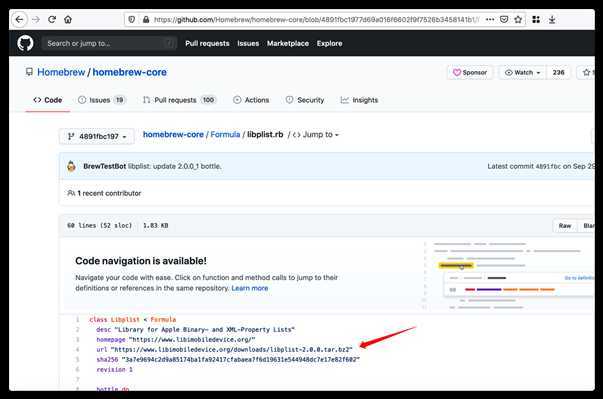603x399 pixels.
Task: Open the 4891fbc197 branch selector dropdown
Action: (x=97, y=136)
